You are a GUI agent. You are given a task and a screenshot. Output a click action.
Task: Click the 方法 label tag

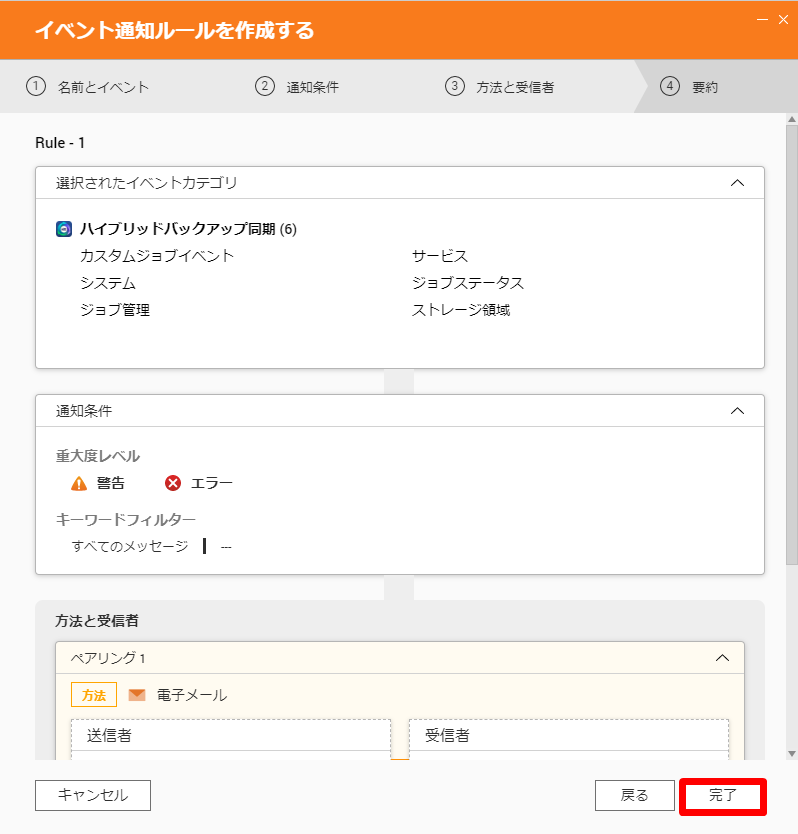(94, 695)
